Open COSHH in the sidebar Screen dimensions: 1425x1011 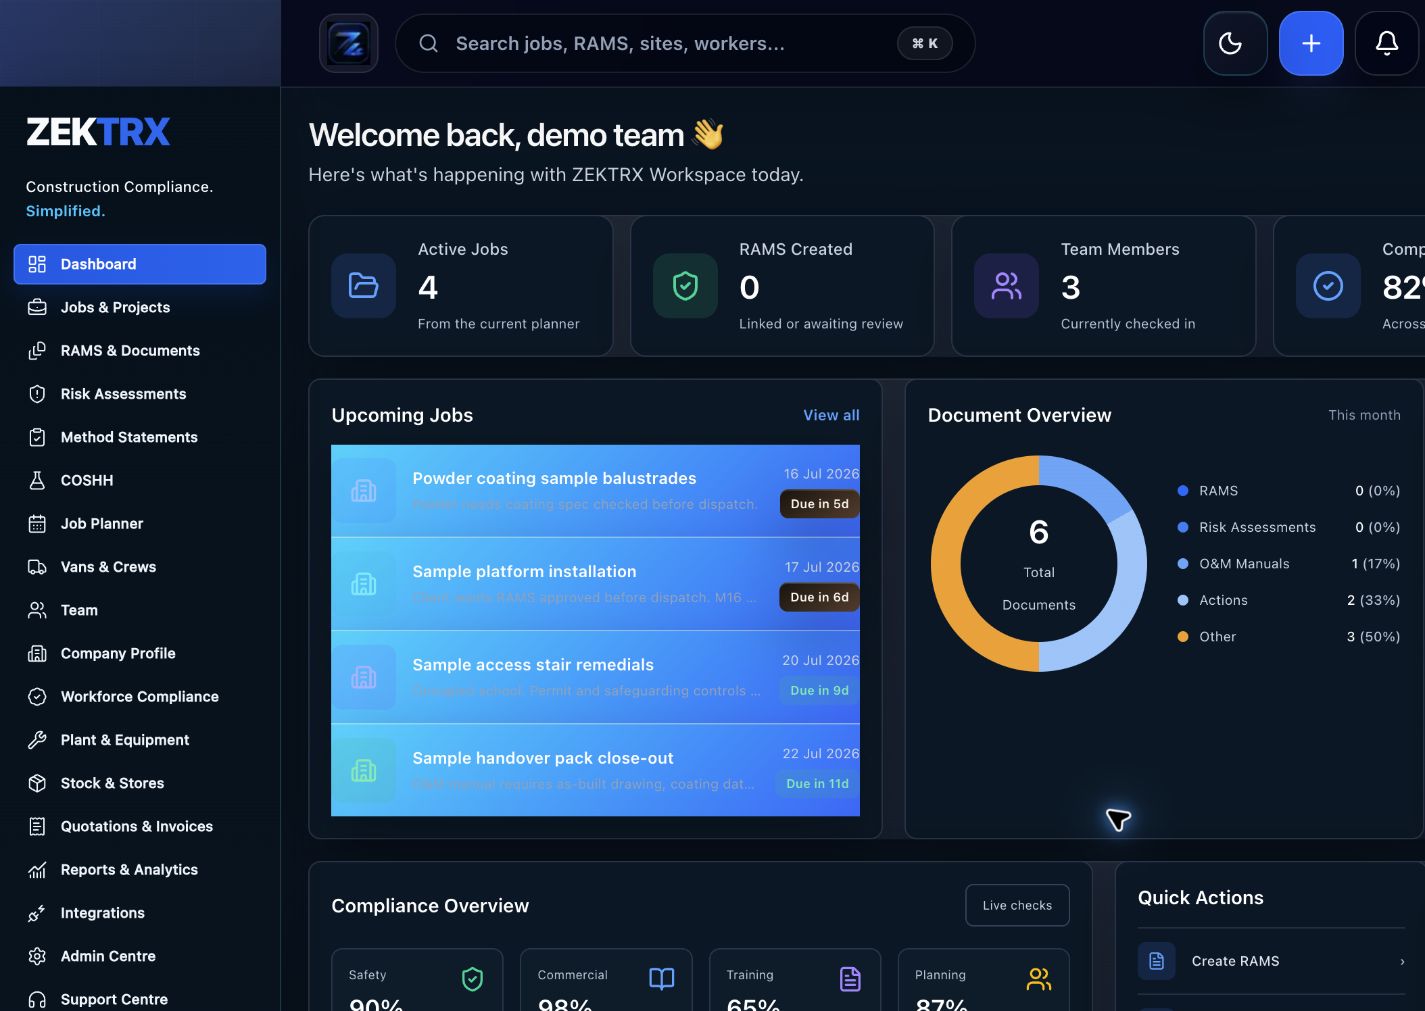140,480
